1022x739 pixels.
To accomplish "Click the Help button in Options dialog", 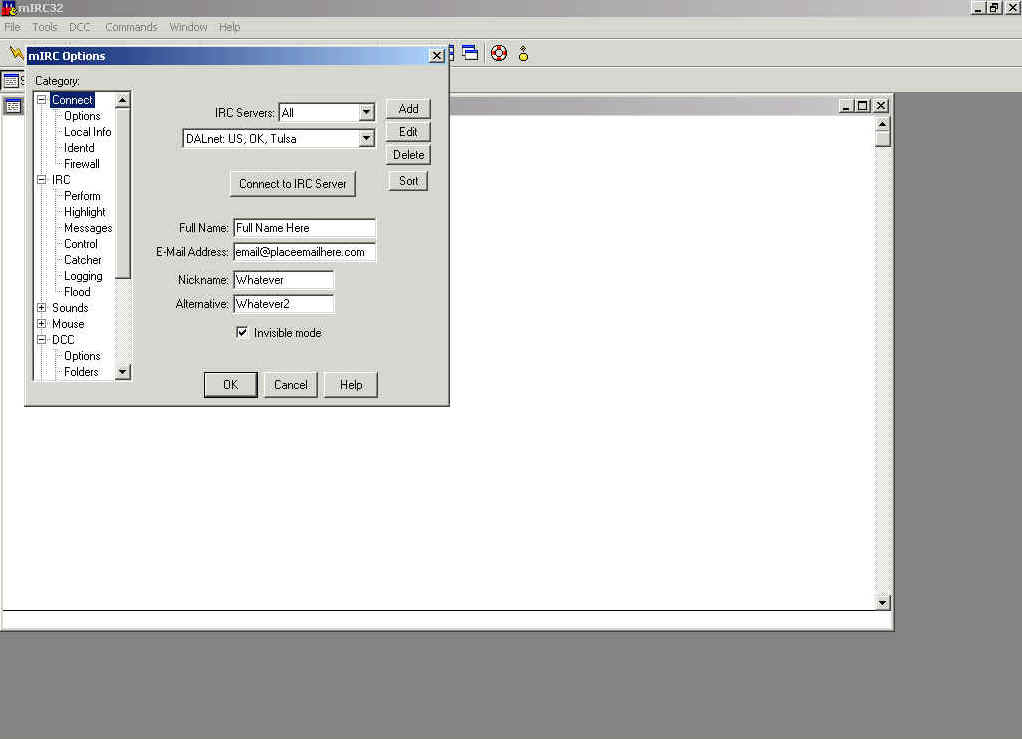I will click(351, 384).
